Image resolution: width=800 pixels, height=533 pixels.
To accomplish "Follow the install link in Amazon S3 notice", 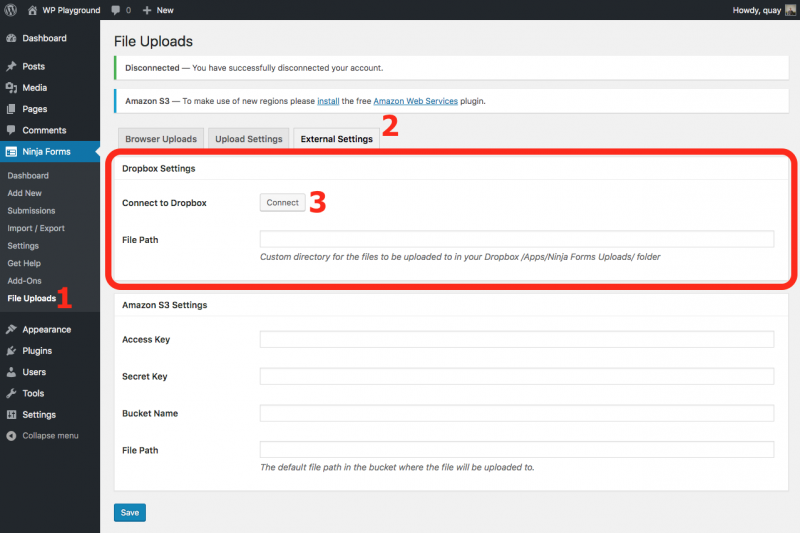I will point(328,101).
